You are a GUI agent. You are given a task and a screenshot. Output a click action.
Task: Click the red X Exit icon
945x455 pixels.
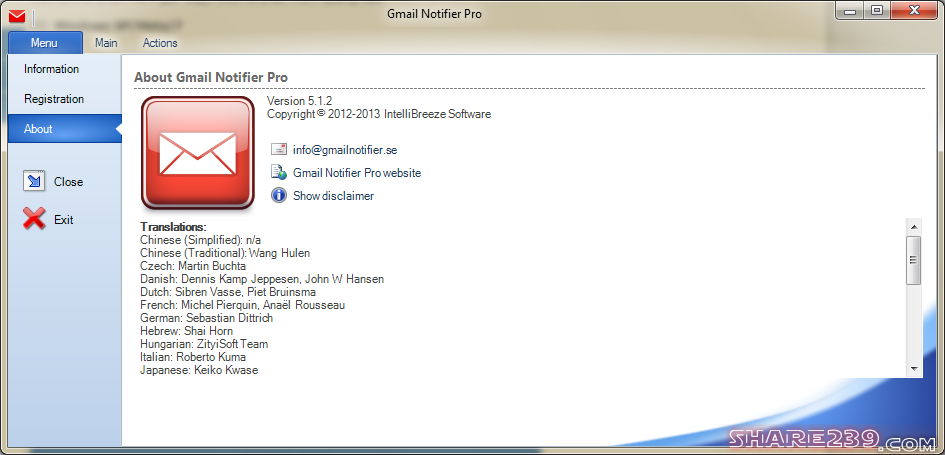pos(34,219)
